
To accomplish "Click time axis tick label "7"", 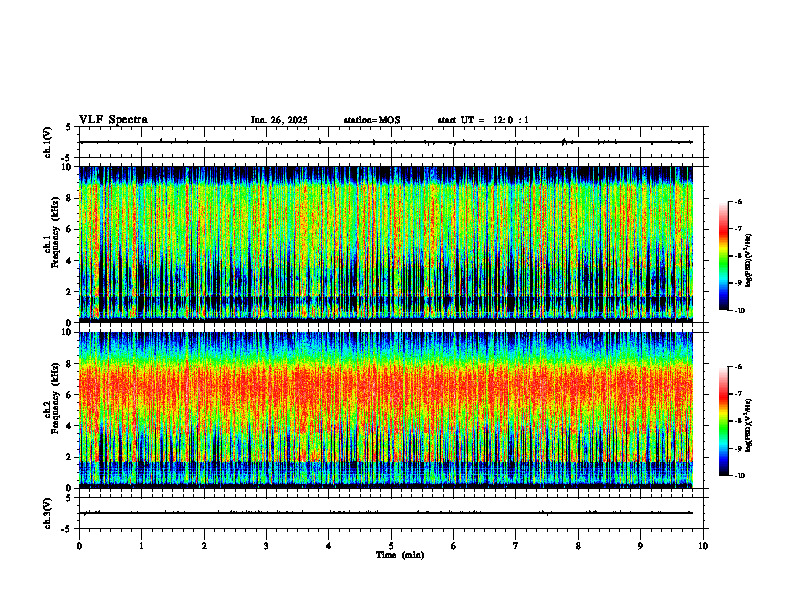I will click(516, 546).
